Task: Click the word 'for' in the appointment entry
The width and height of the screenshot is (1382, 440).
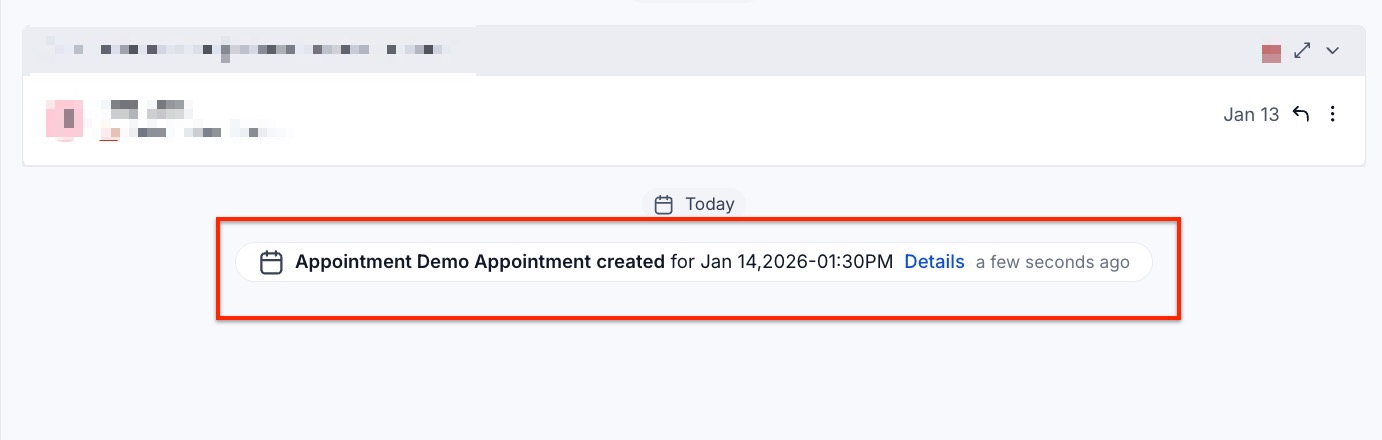Action: (683, 262)
